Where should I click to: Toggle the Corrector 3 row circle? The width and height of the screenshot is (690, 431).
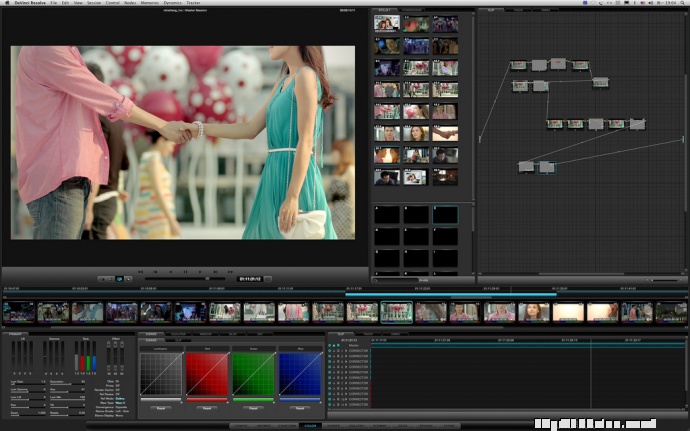pos(330,361)
